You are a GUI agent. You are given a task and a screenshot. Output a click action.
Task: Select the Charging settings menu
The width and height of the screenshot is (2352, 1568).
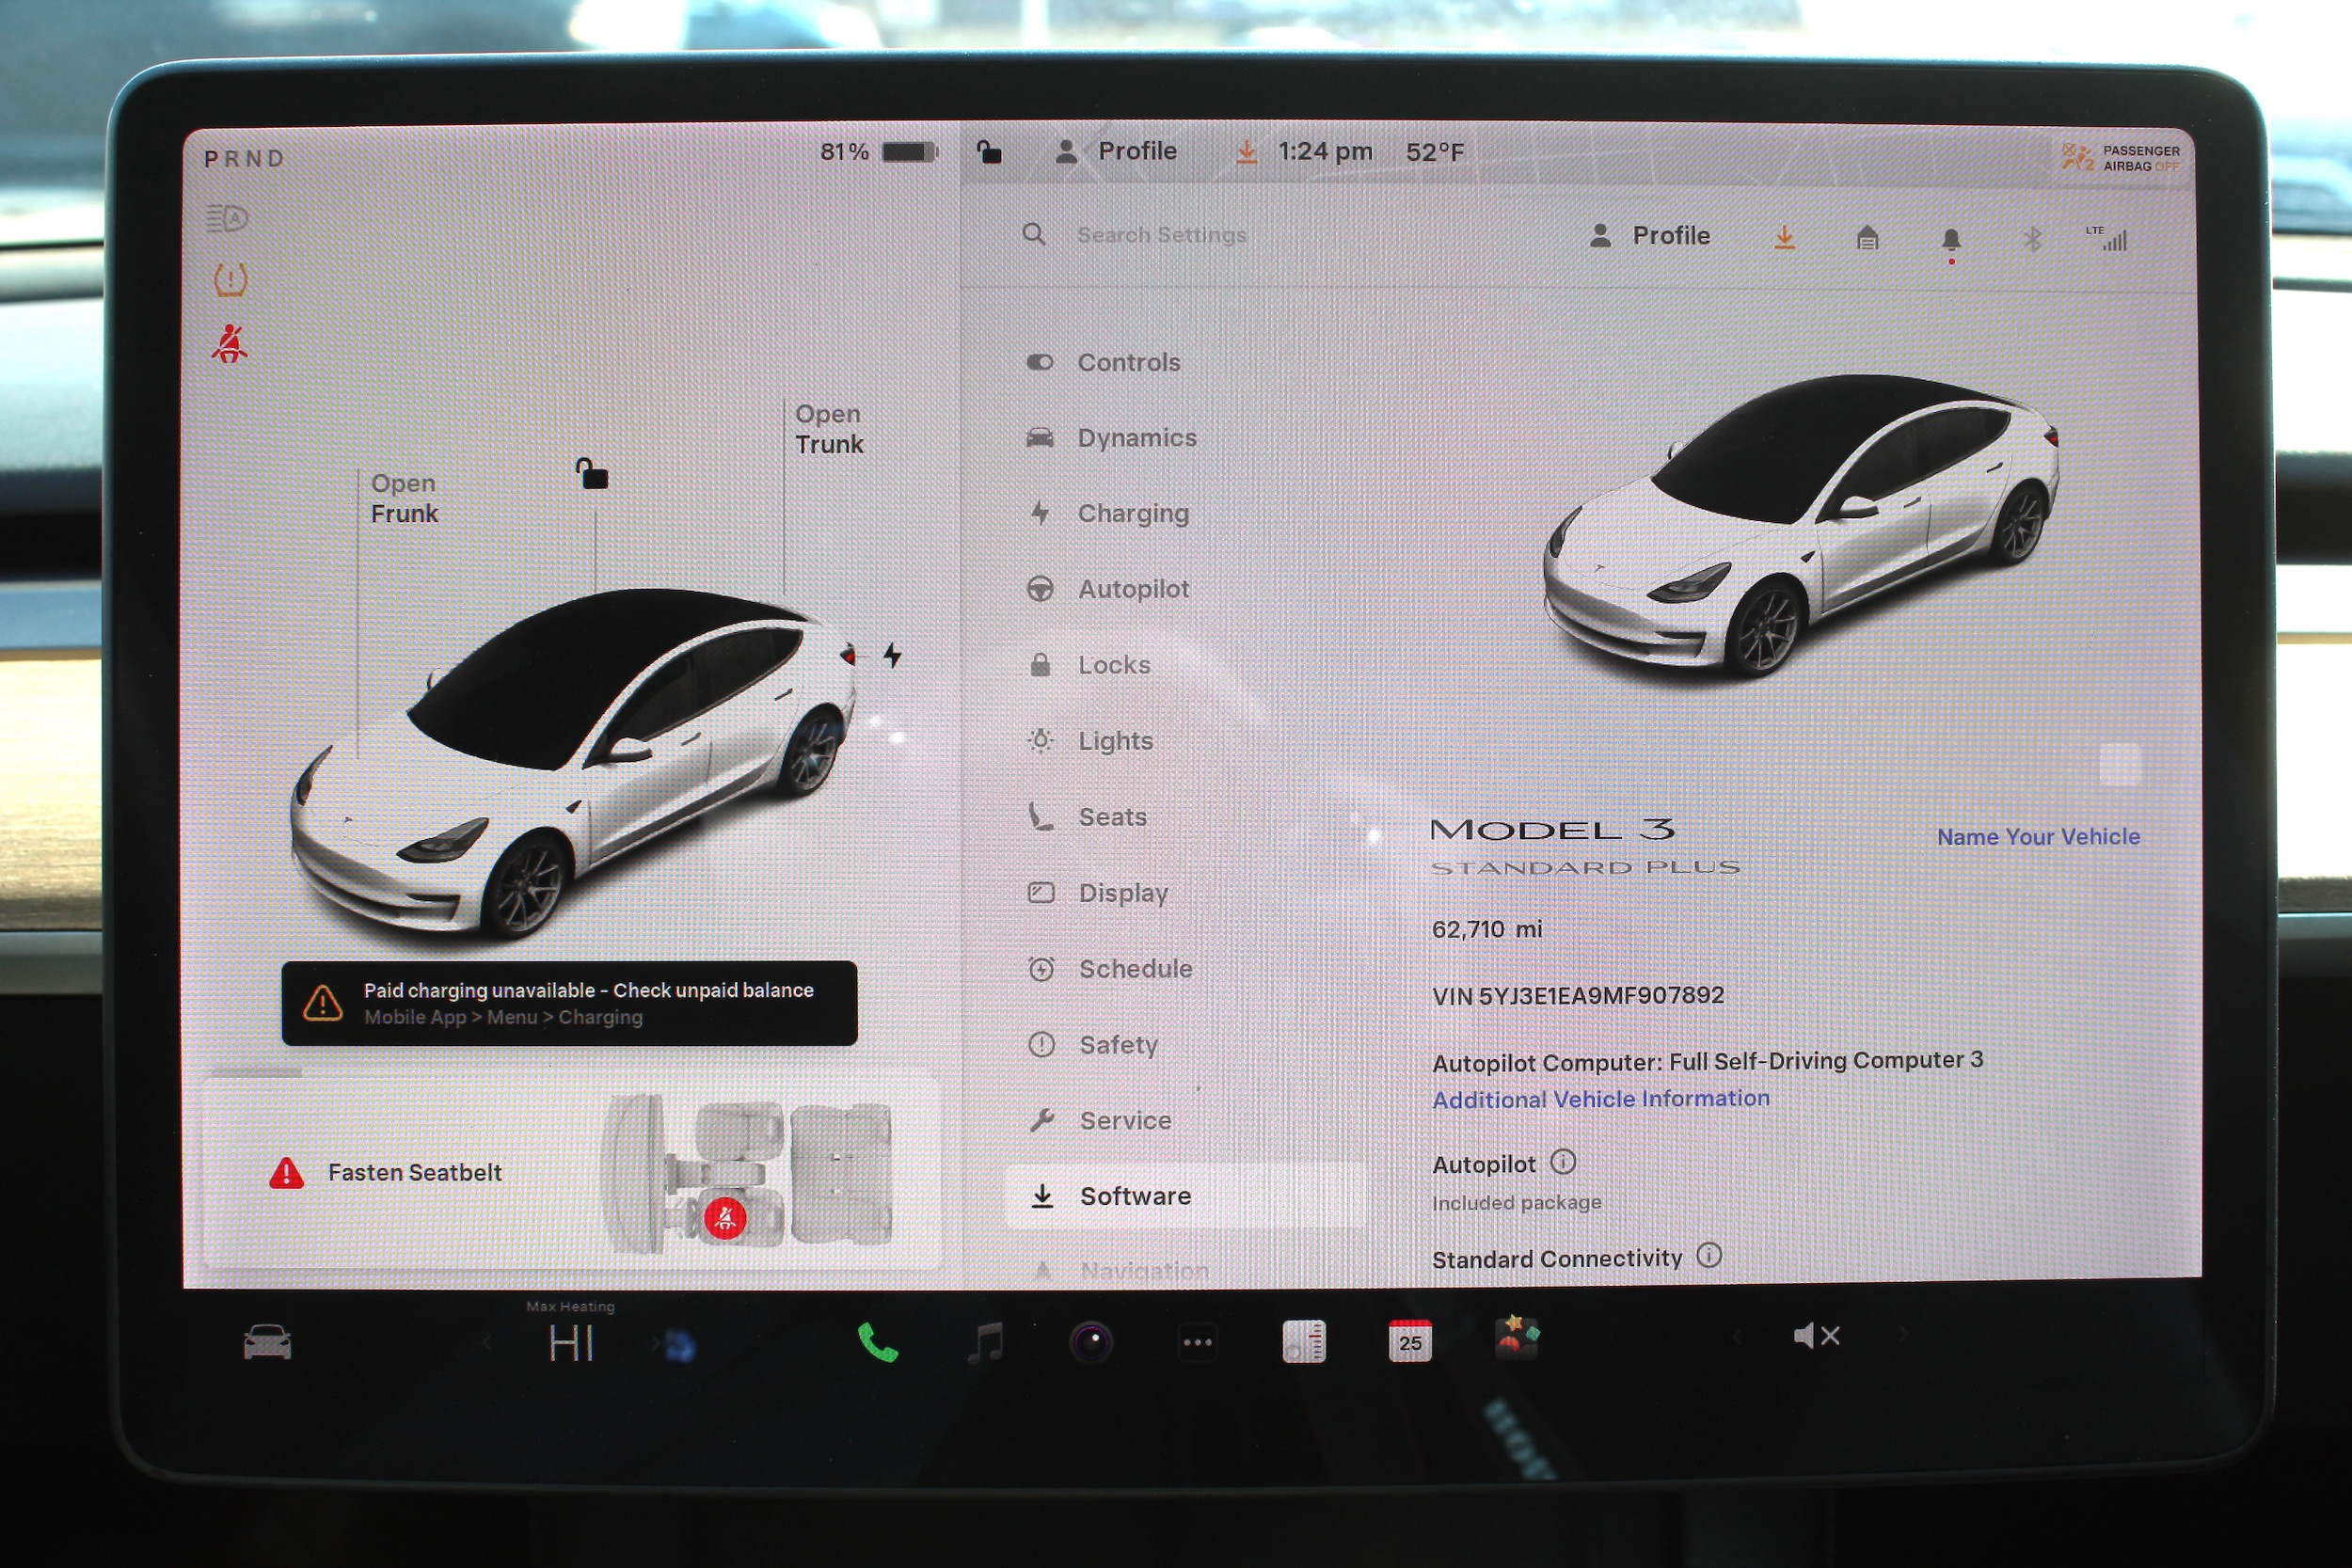tap(1132, 513)
